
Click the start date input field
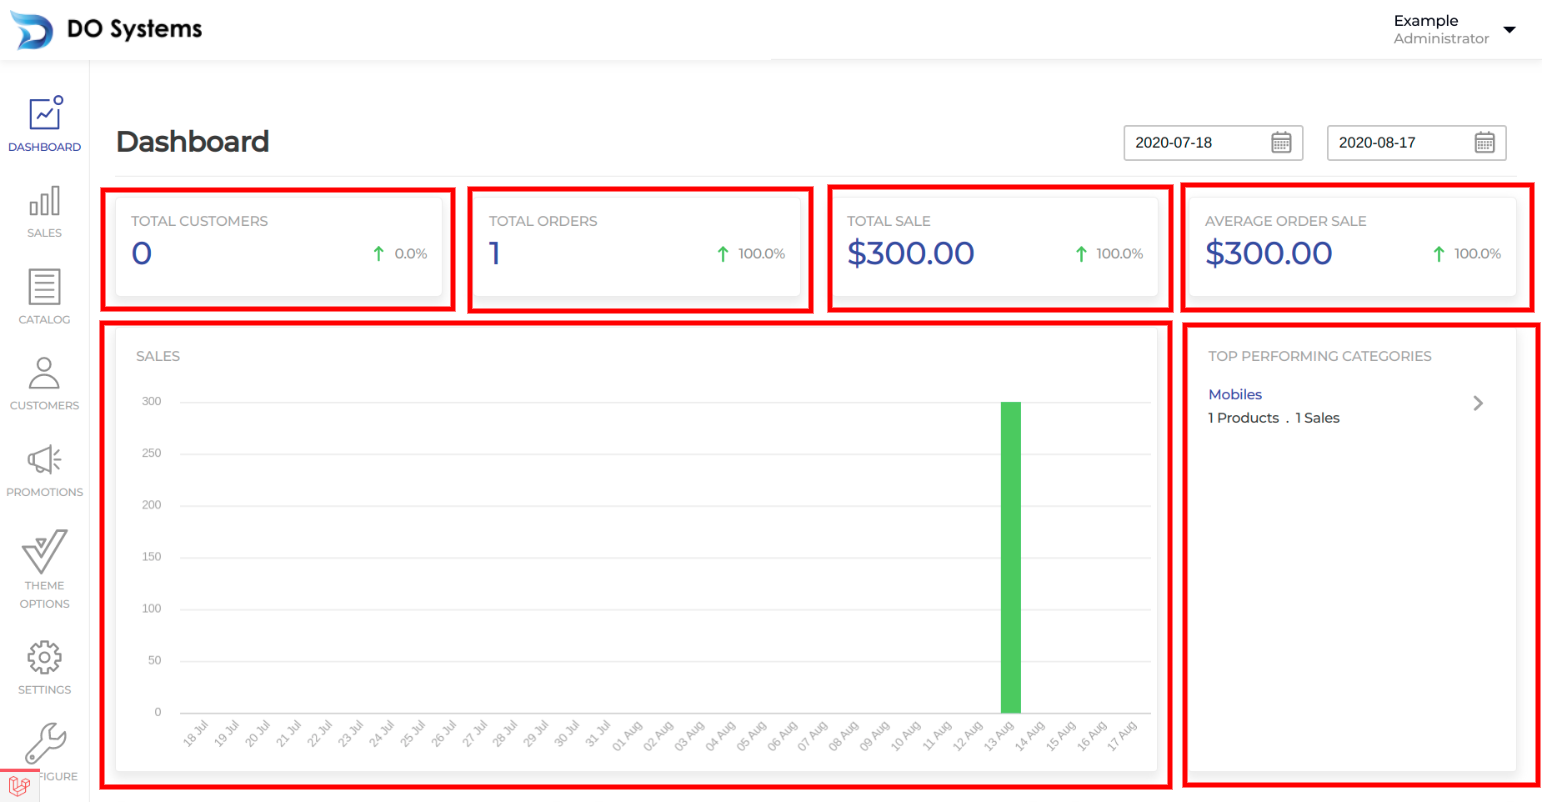pos(1196,143)
